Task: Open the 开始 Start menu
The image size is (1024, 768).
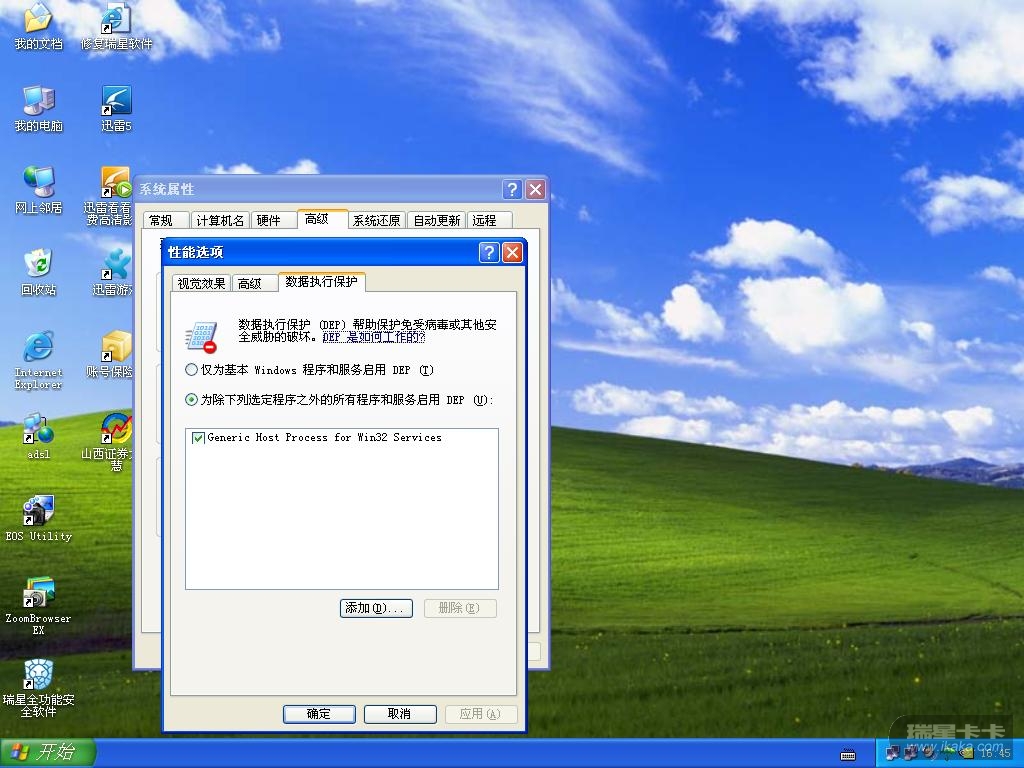Action: point(47,752)
